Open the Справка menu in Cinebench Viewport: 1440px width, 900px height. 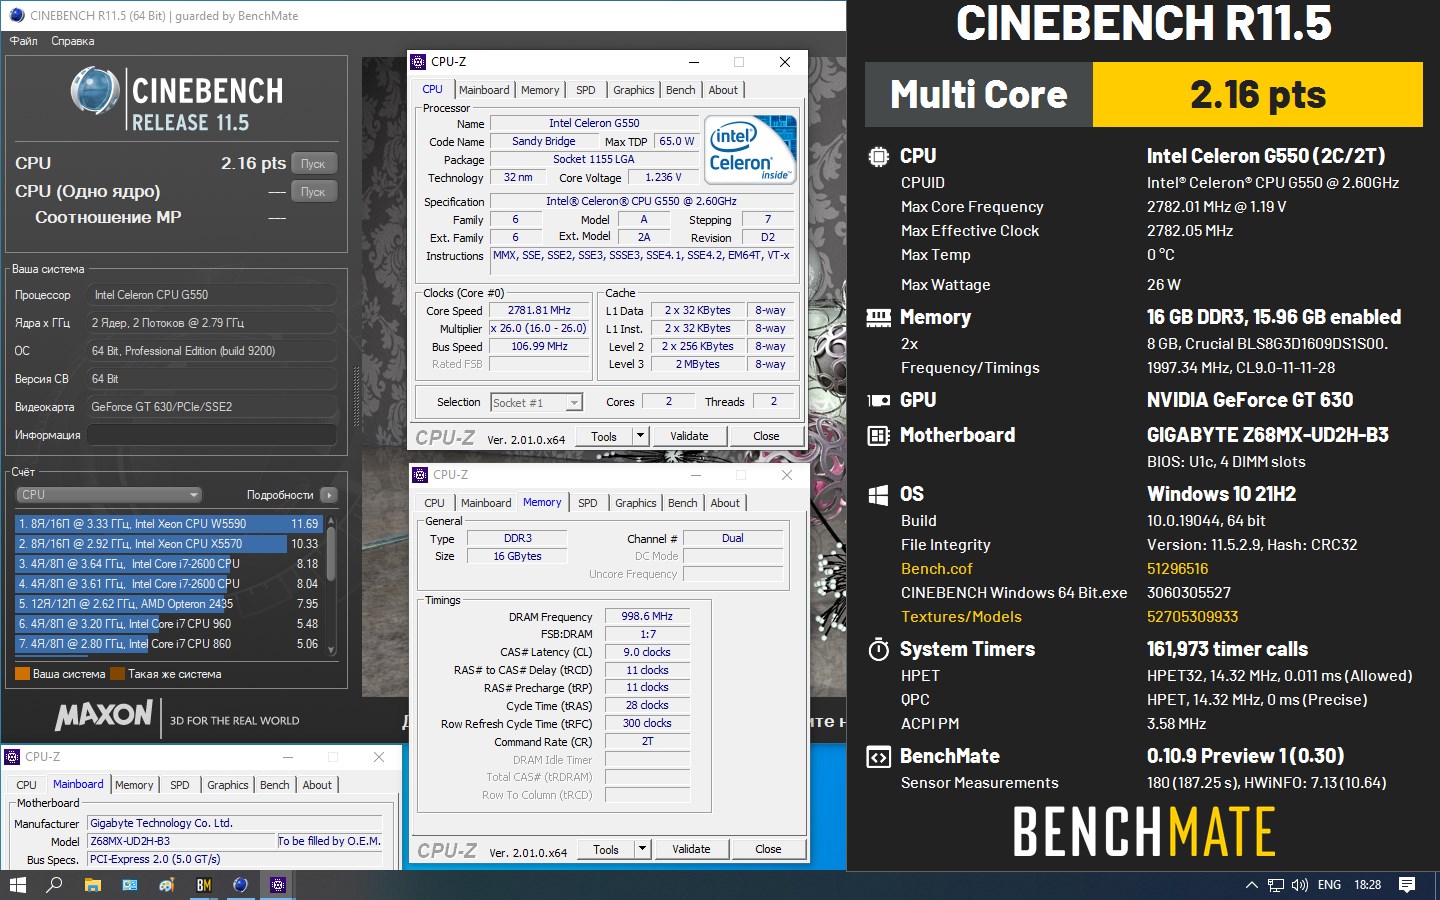72,41
